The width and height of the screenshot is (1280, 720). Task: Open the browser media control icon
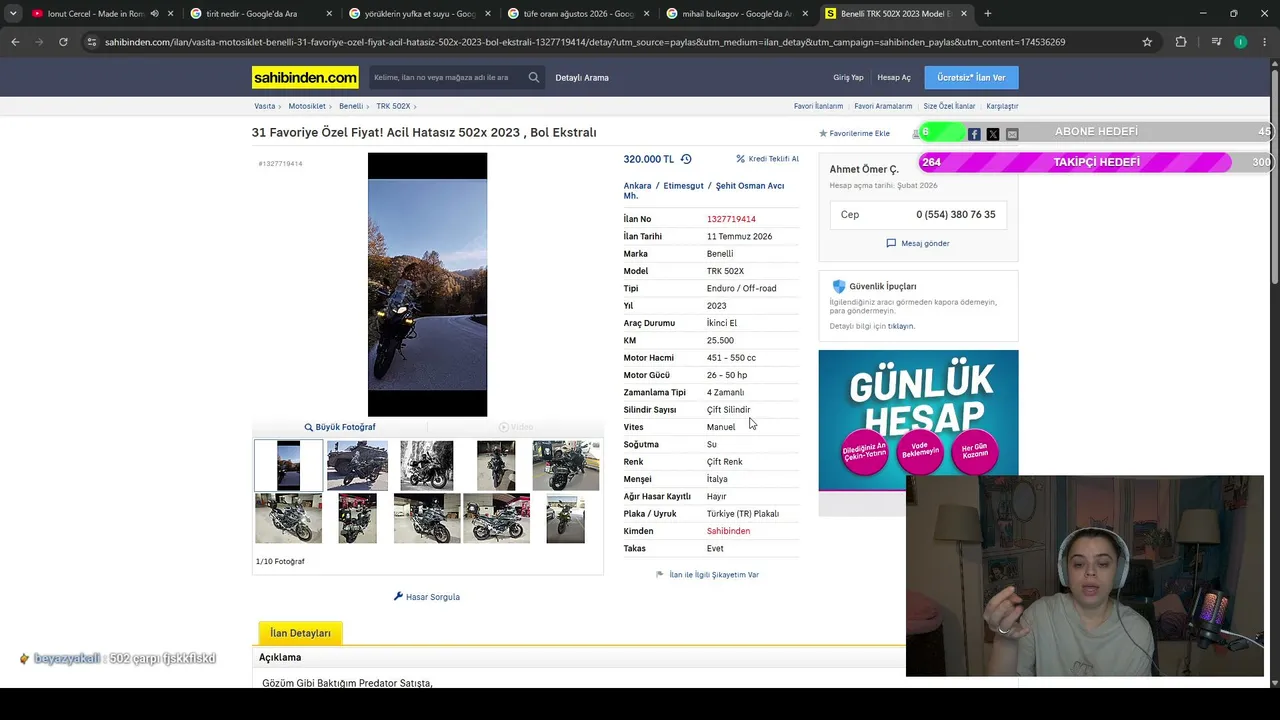point(1216,42)
